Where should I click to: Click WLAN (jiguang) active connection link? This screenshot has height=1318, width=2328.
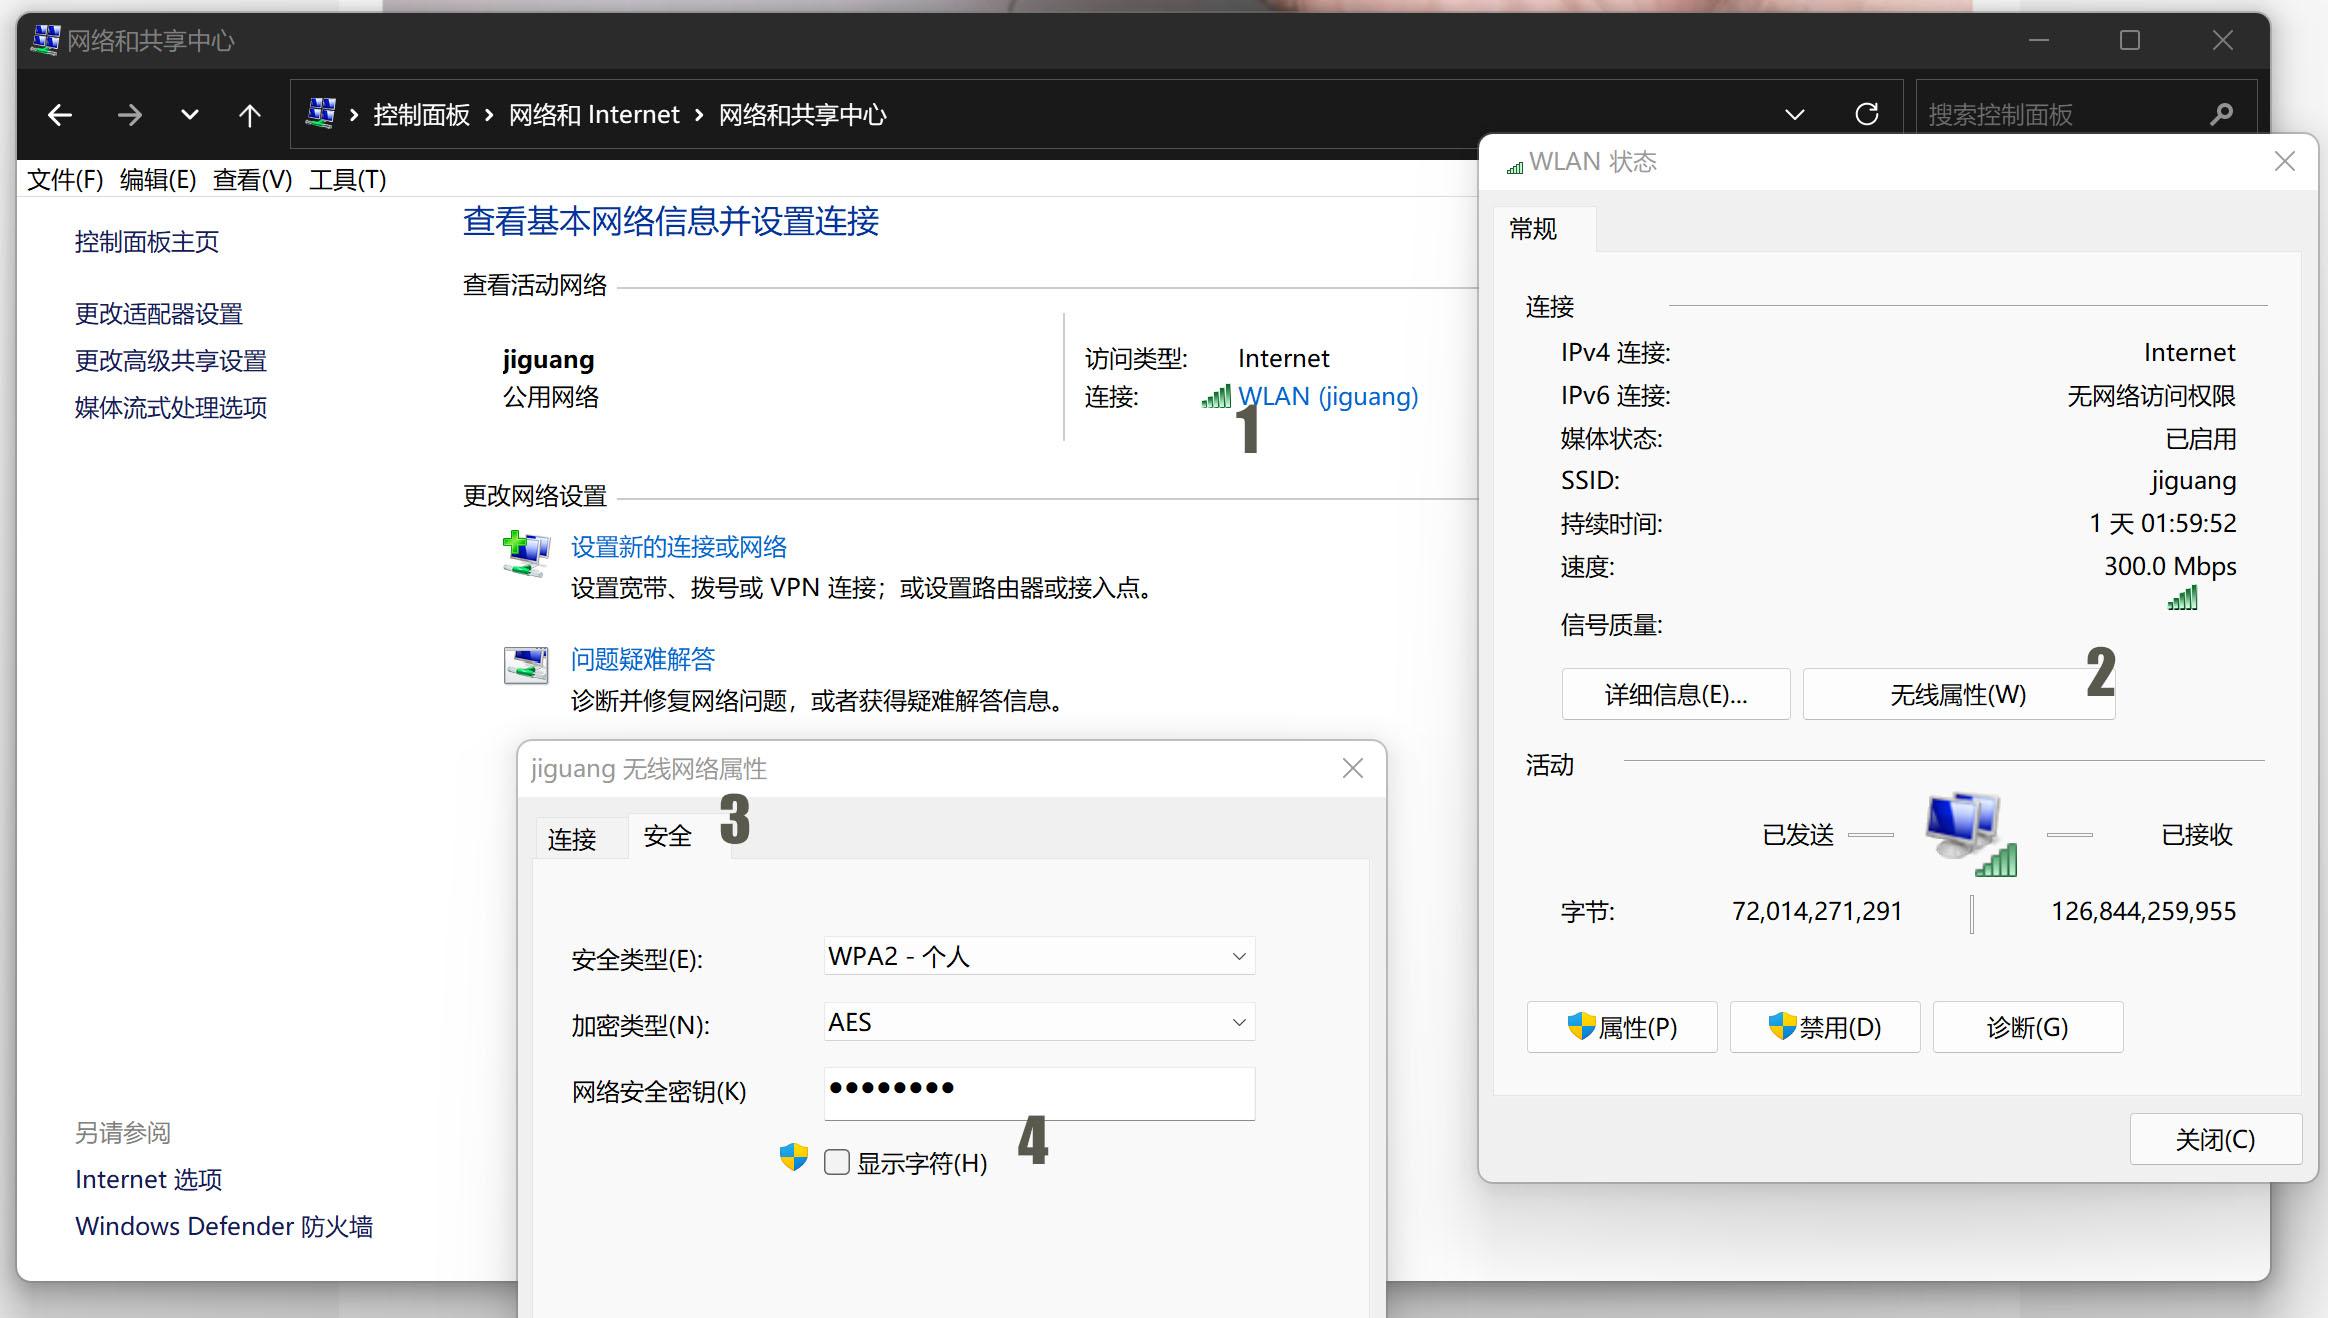coord(1329,395)
